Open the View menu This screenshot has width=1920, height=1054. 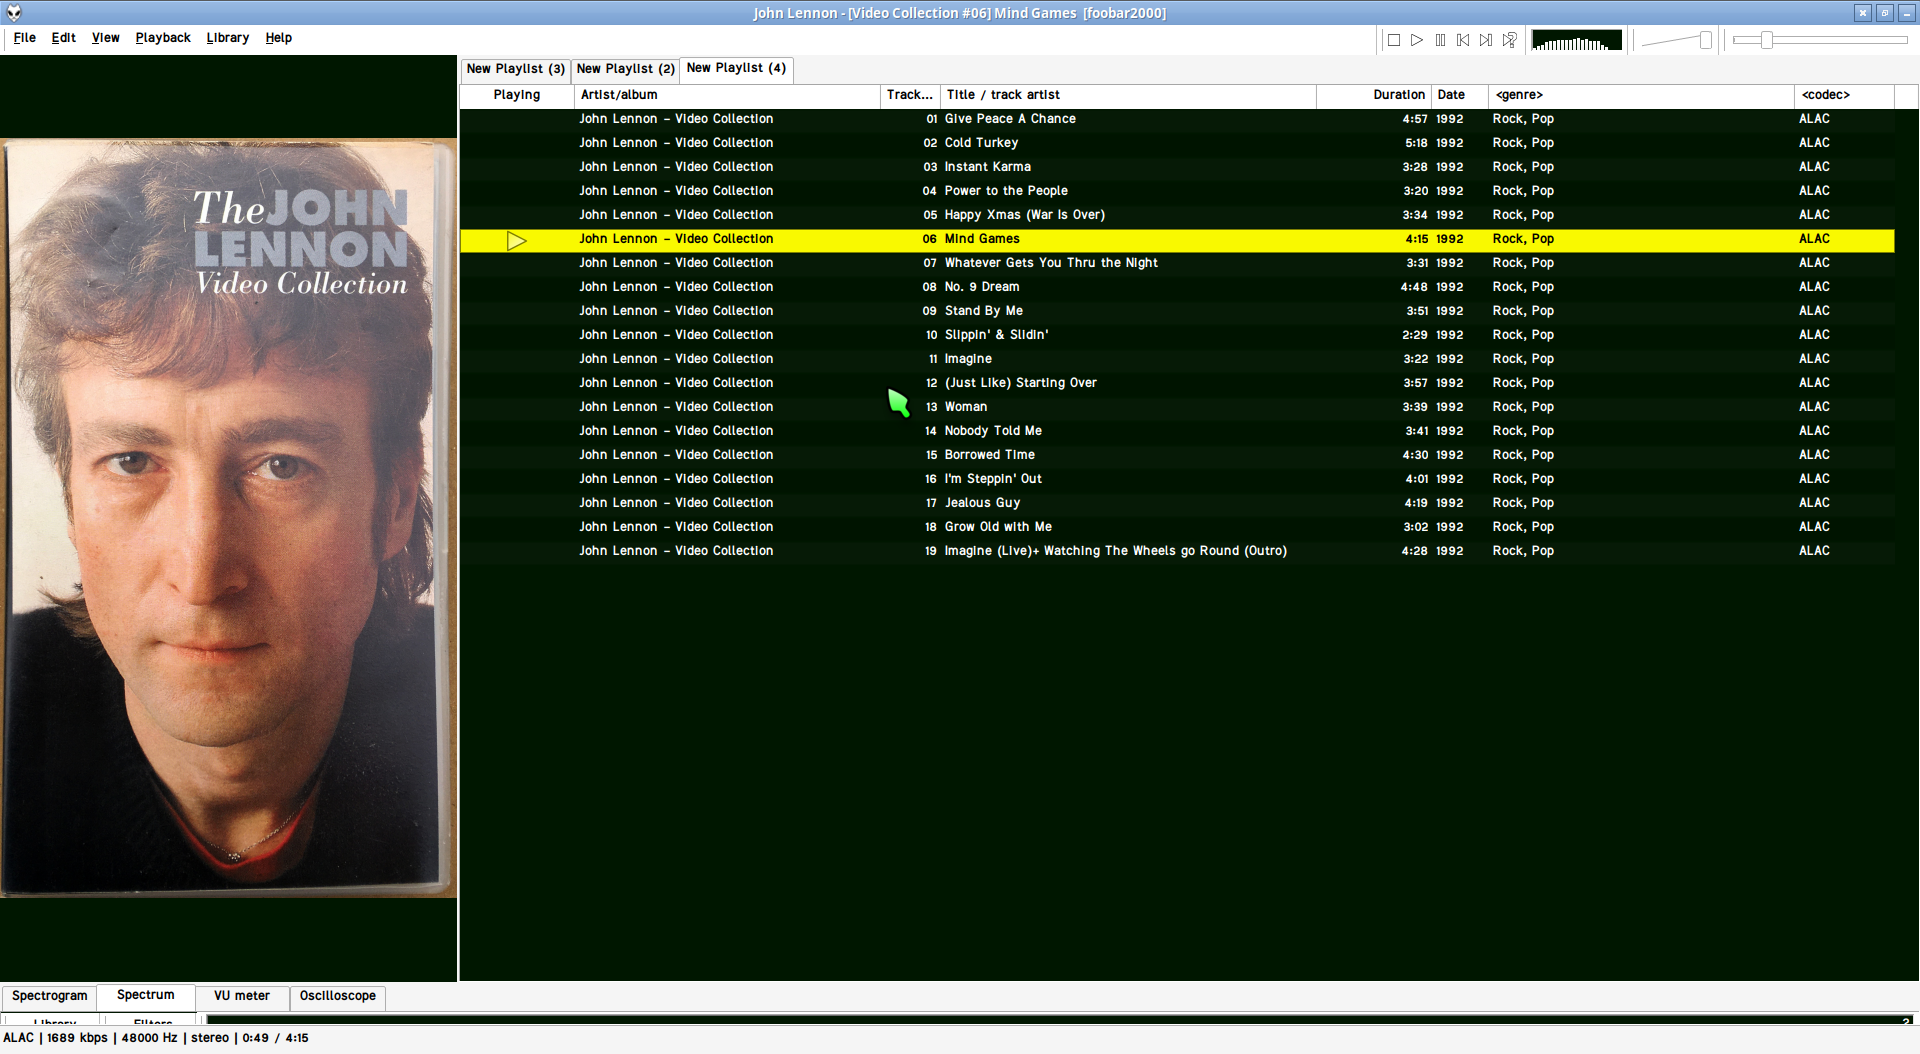coord(105,38)
